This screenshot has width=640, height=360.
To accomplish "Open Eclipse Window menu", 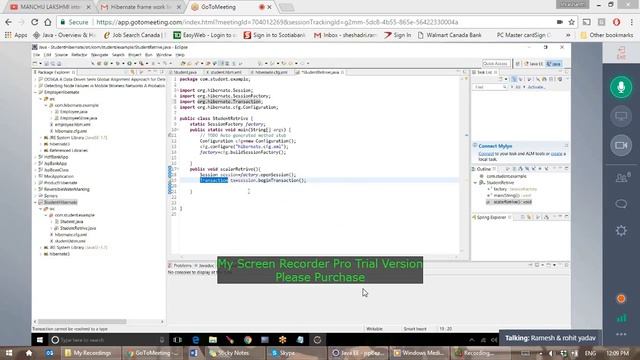I will click(x=164, y=55).
